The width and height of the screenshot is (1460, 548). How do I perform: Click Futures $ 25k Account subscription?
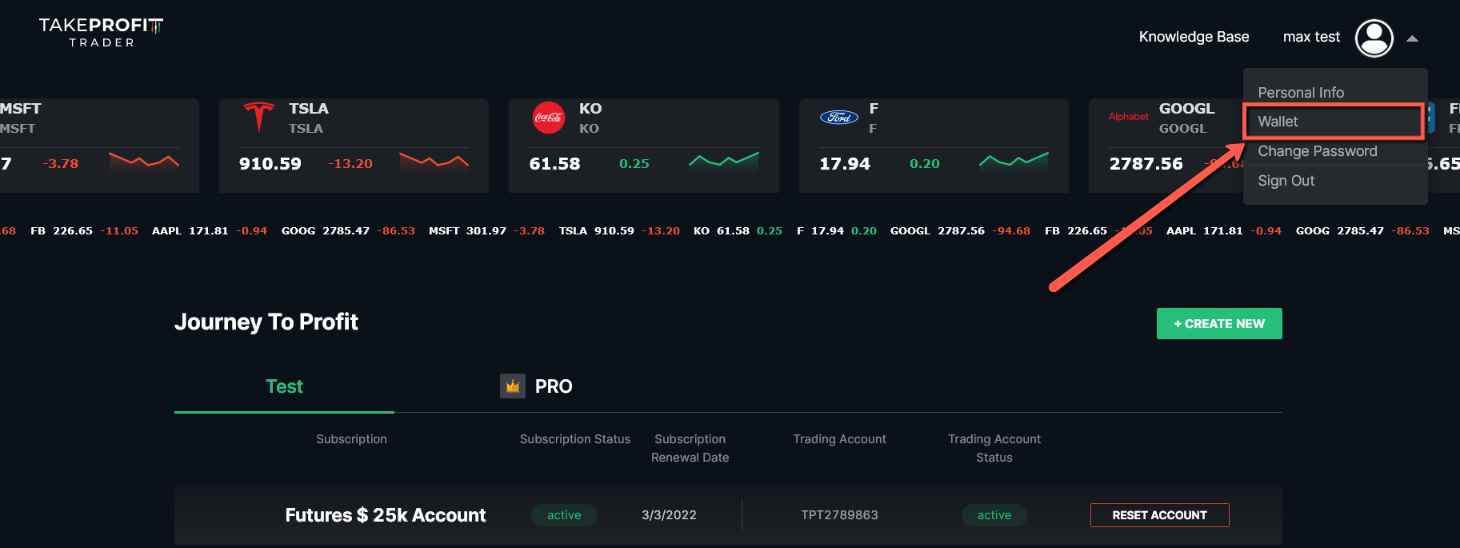click(385, 515)
